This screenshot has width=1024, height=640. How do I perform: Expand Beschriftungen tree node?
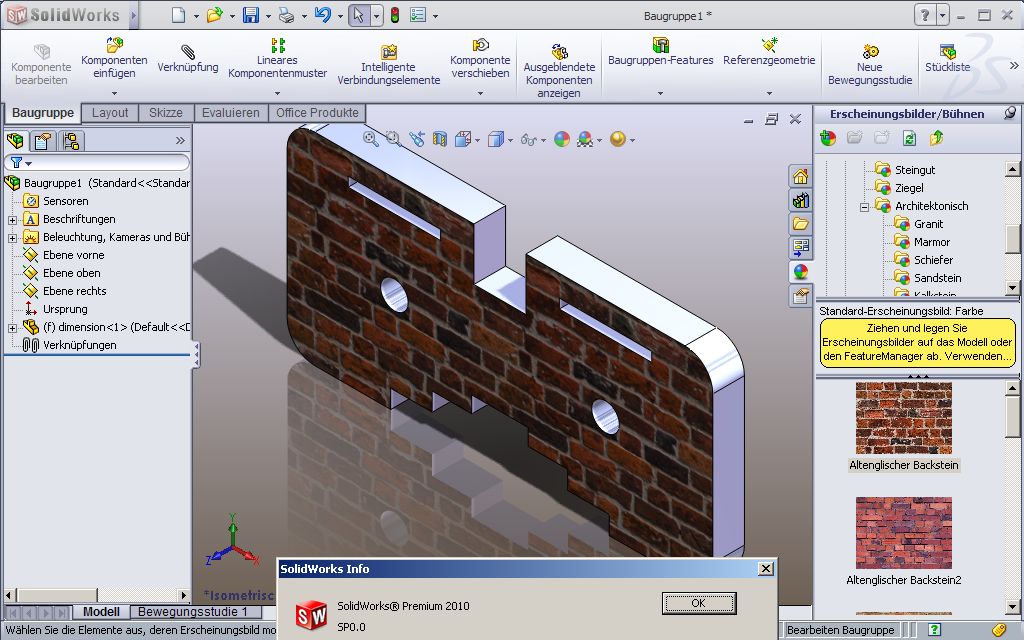click(x=12, y=220)
